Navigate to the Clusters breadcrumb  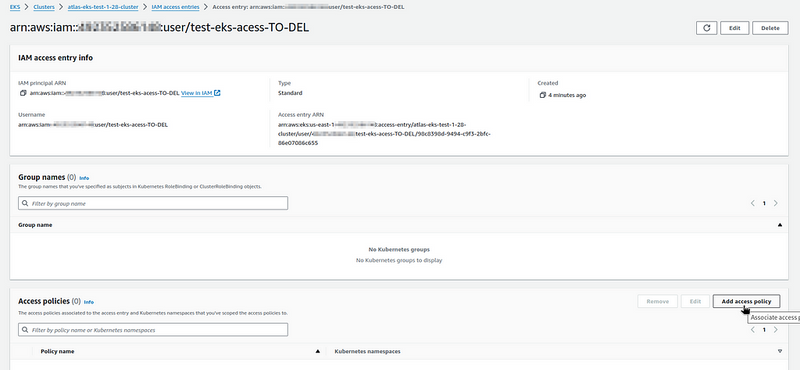pos(44,7)
